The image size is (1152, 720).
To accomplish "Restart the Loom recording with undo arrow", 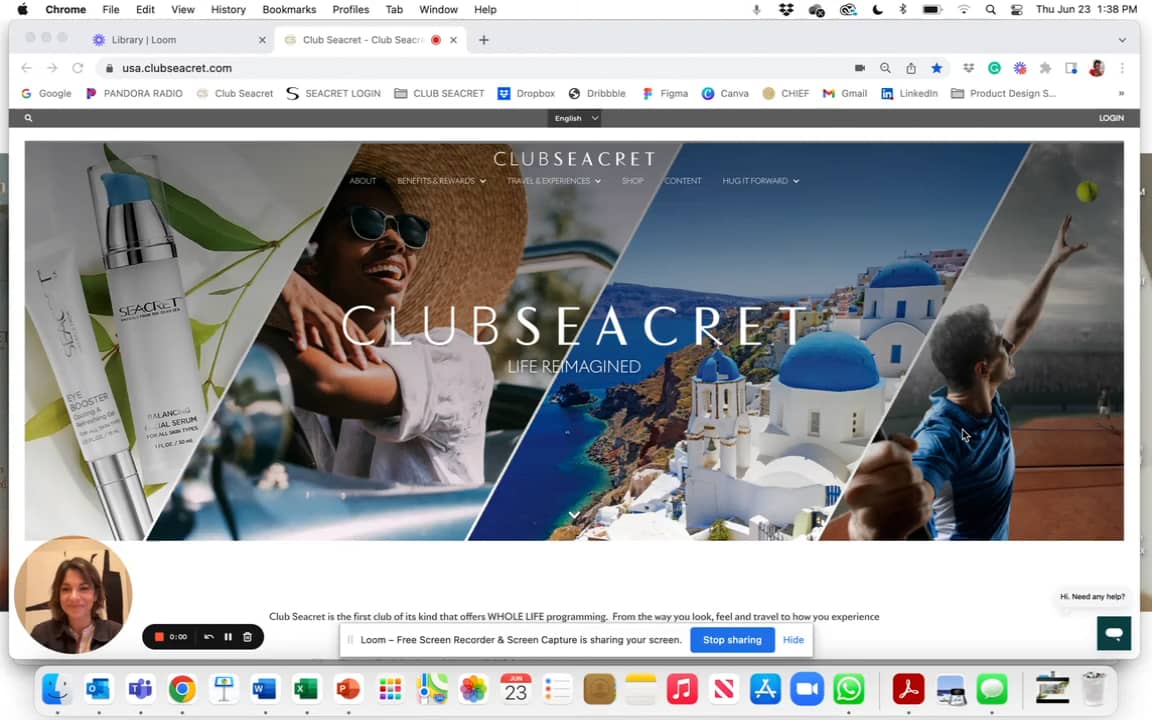I will 209,637.
